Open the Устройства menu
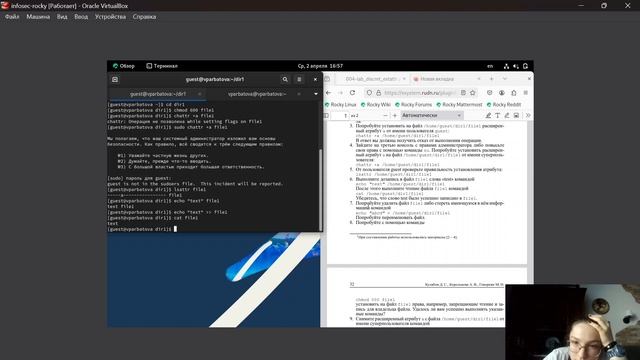 pos(110,17)
